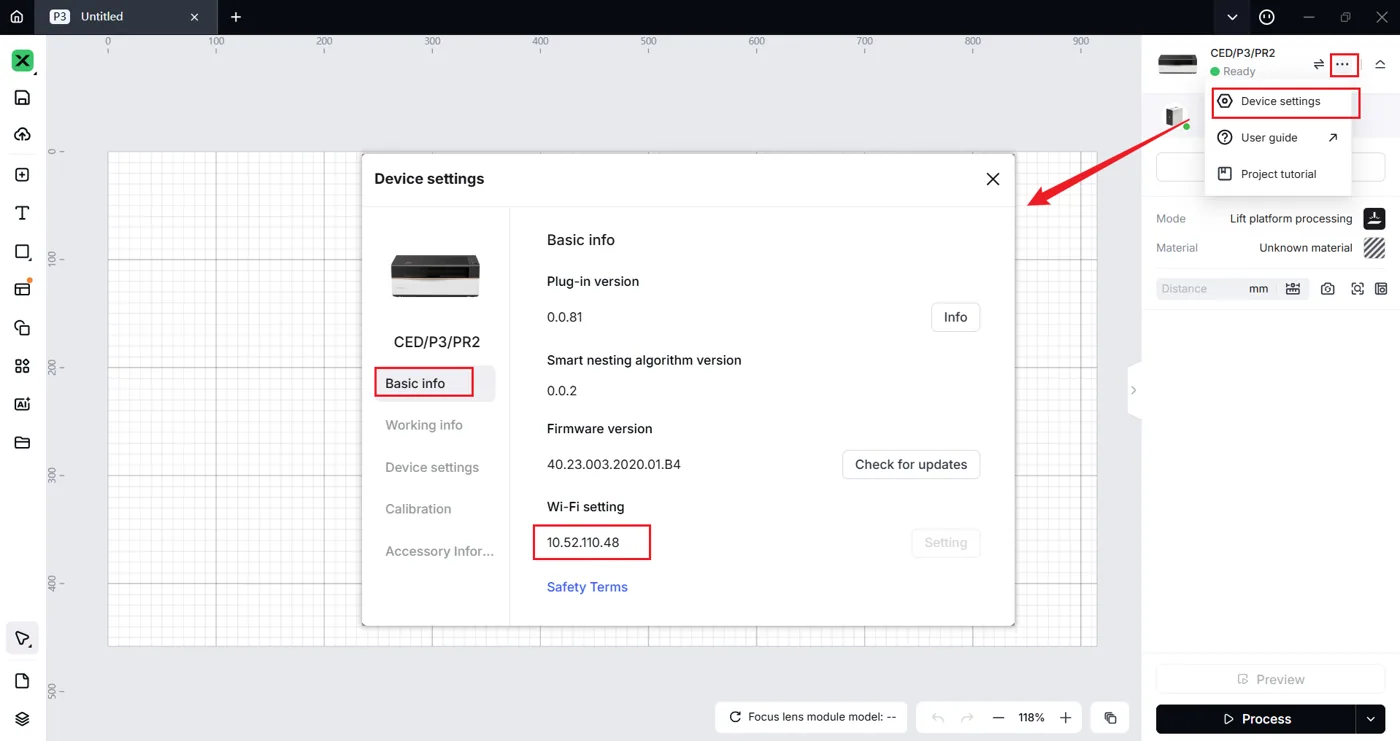Click the 10.52.110.48 IP address
Viewport: 1400px width, 741px height.
point(583,542)
